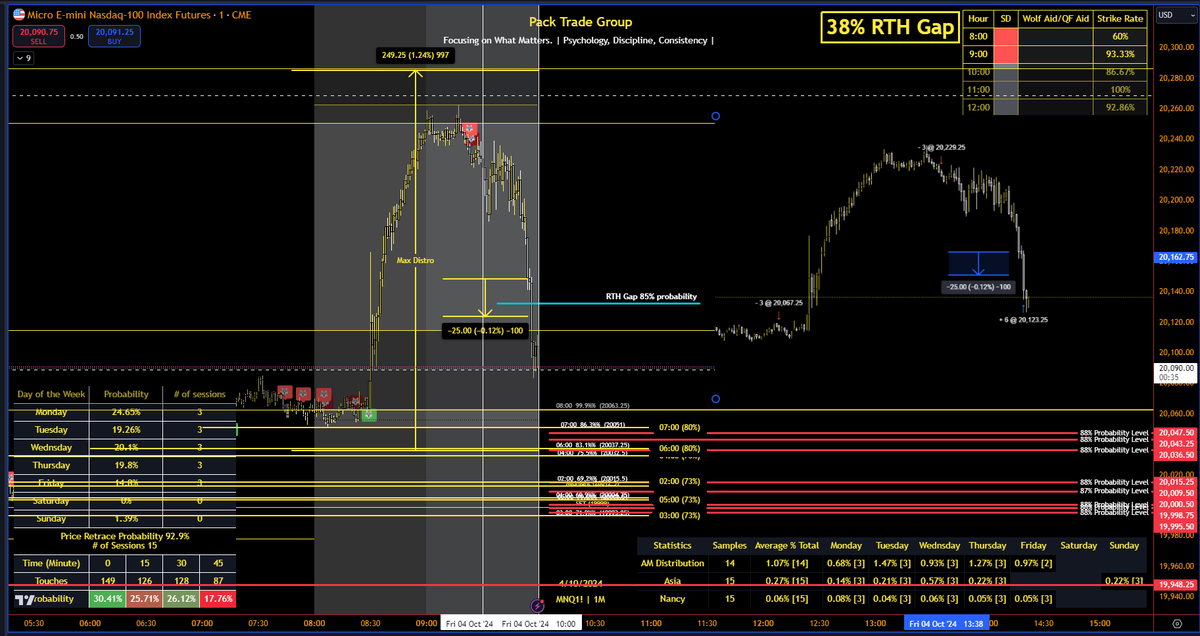Click the 20,300.00 price scale value
Image resolution: width=1200 pixels, height=636 pixels.
click(1175, 47)
